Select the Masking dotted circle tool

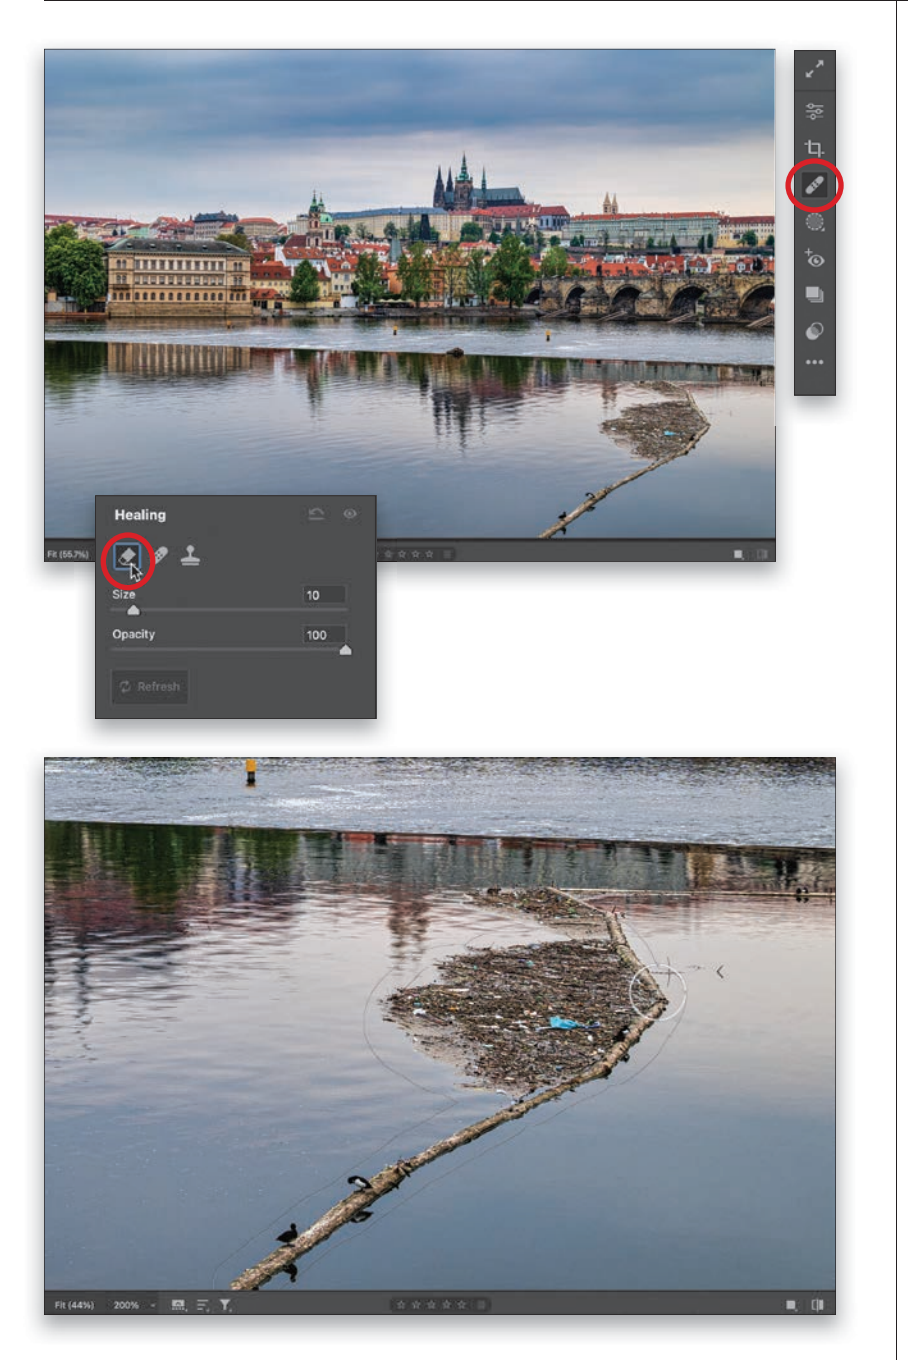[x=814, y=222]
